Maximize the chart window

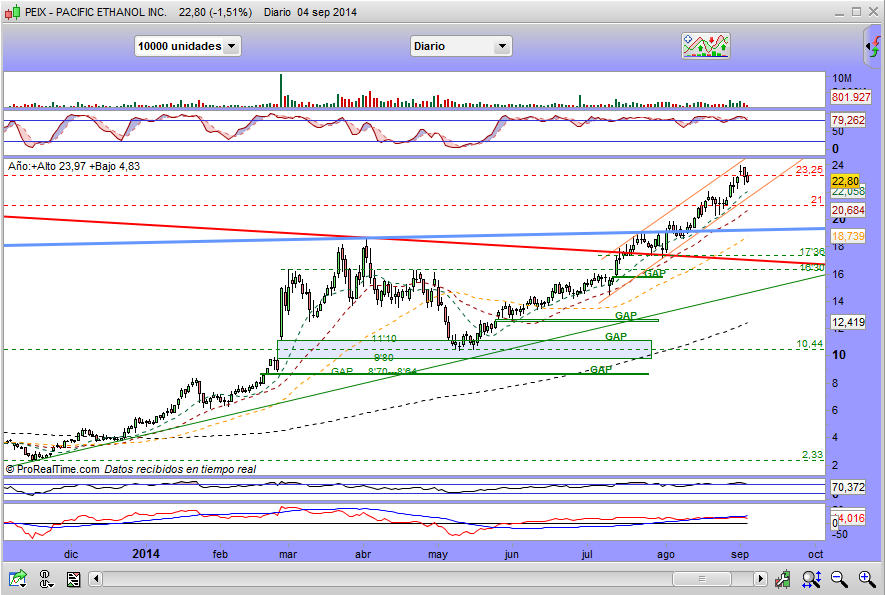(857, 11)
